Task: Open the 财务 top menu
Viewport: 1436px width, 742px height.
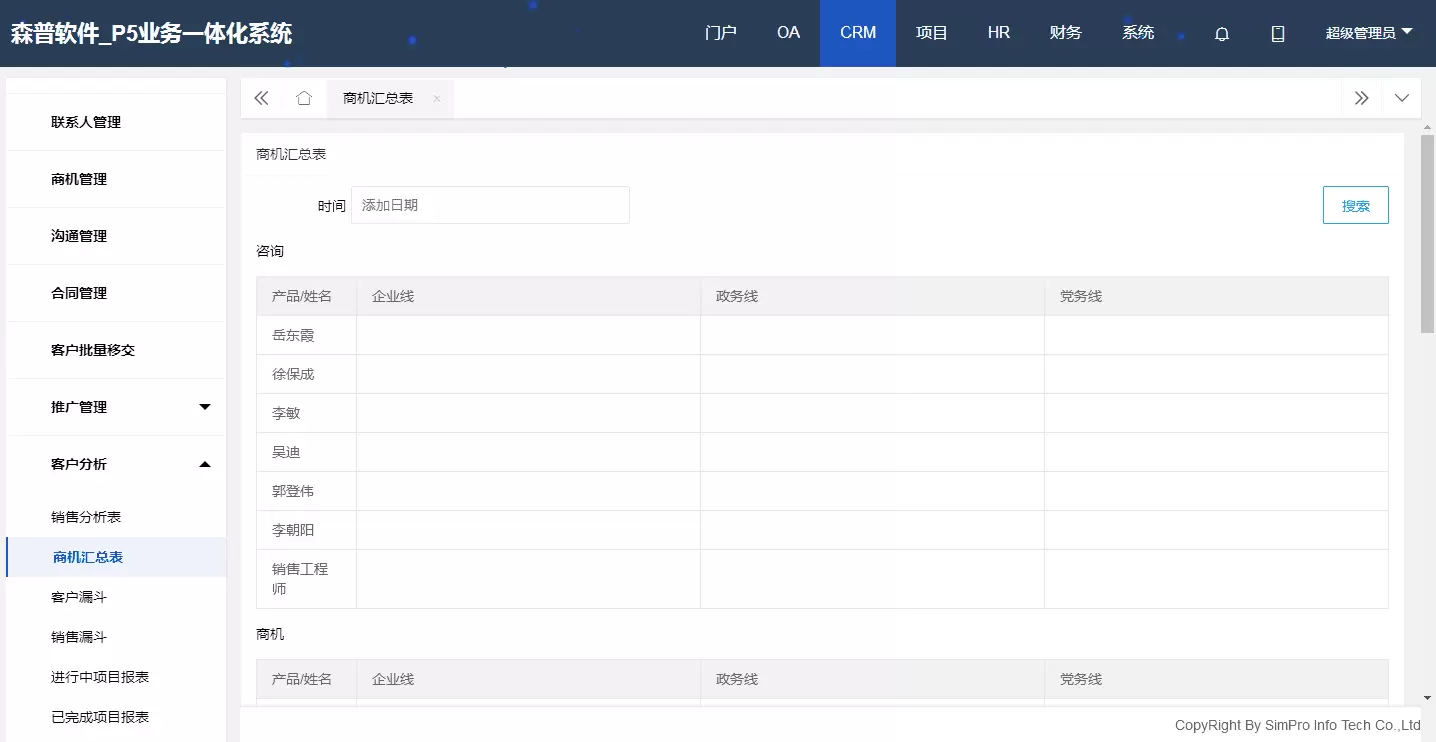Action: tap(1065, 33)
